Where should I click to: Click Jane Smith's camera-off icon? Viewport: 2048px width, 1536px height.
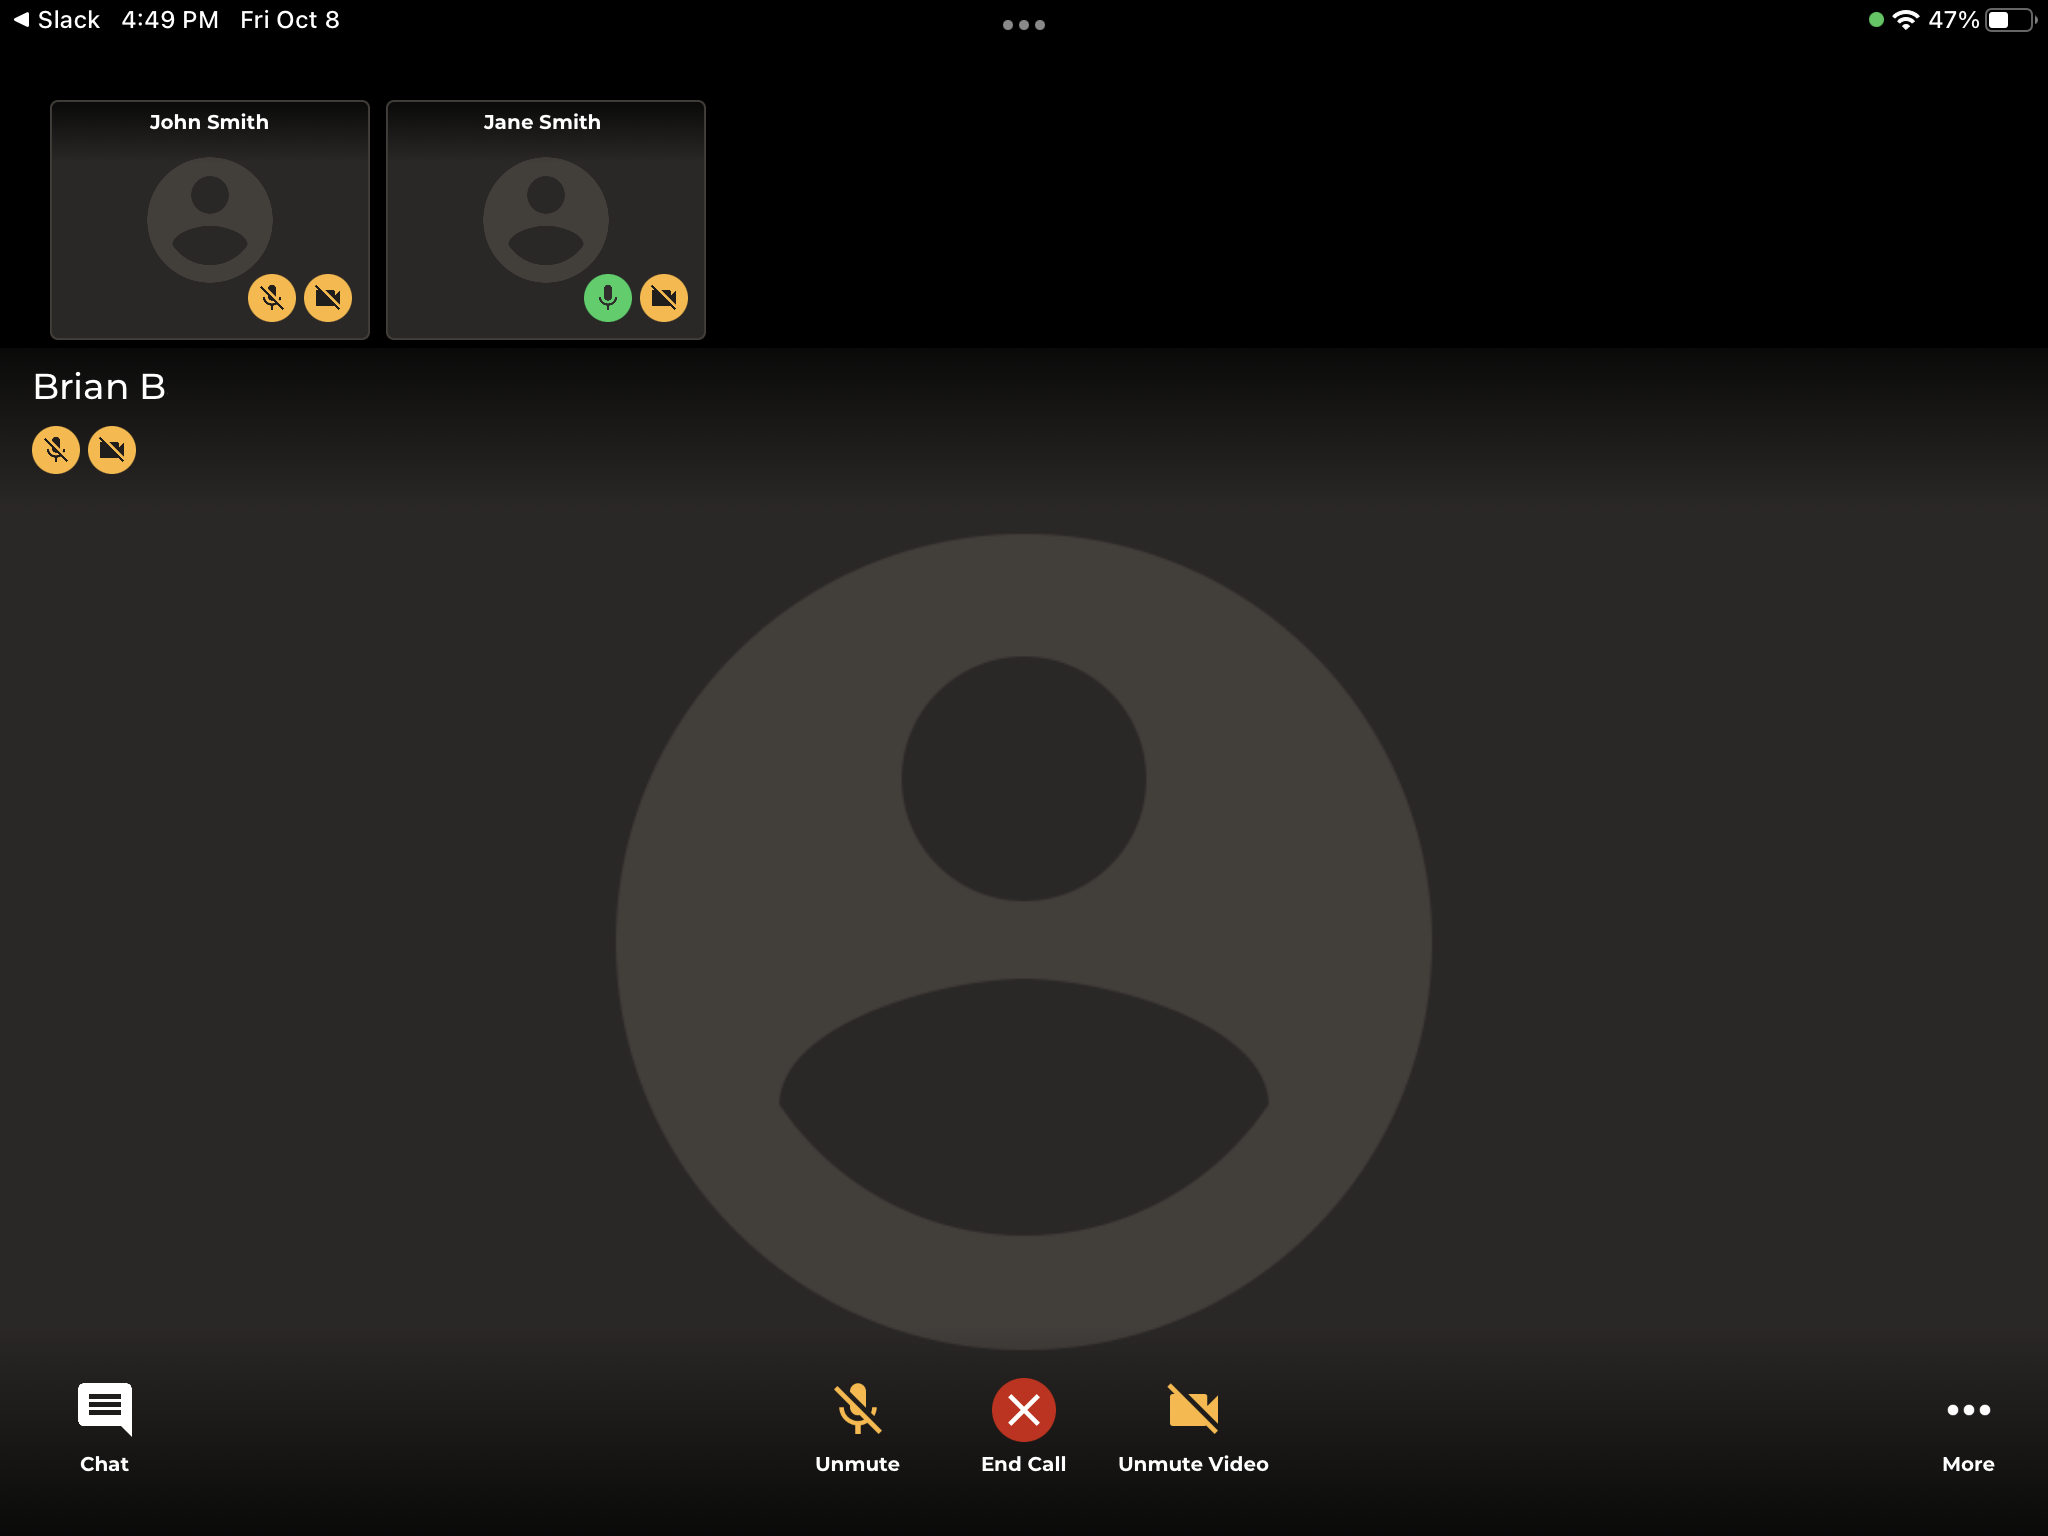(664, 298)
